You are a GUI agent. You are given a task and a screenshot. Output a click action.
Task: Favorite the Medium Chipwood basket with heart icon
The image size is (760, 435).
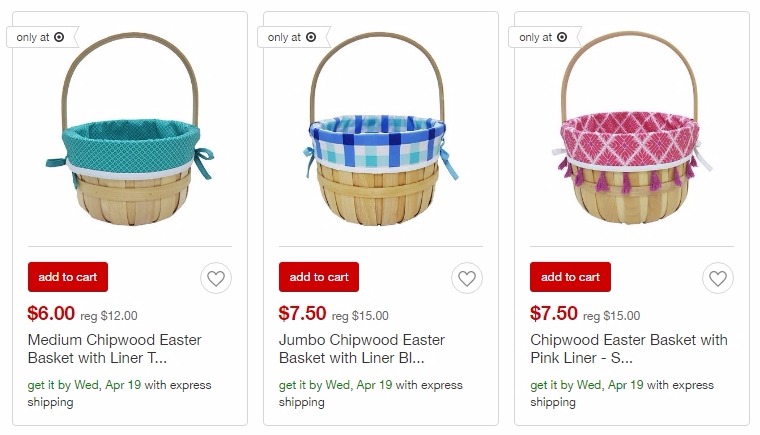(216, 278)
